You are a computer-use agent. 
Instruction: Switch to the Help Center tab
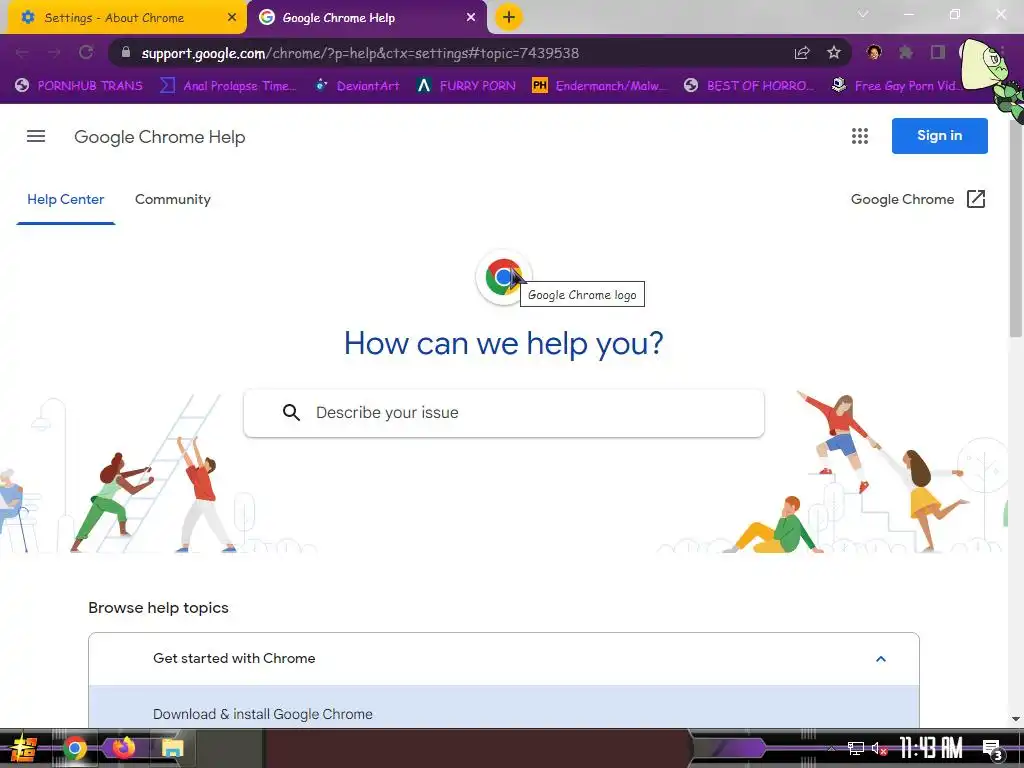(65, 199)
